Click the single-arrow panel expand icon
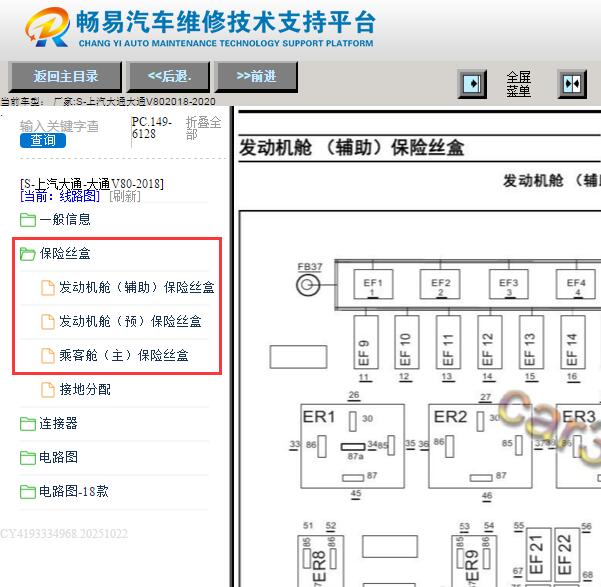The width and height of the screenshot is (601, 587). [473, 84]
